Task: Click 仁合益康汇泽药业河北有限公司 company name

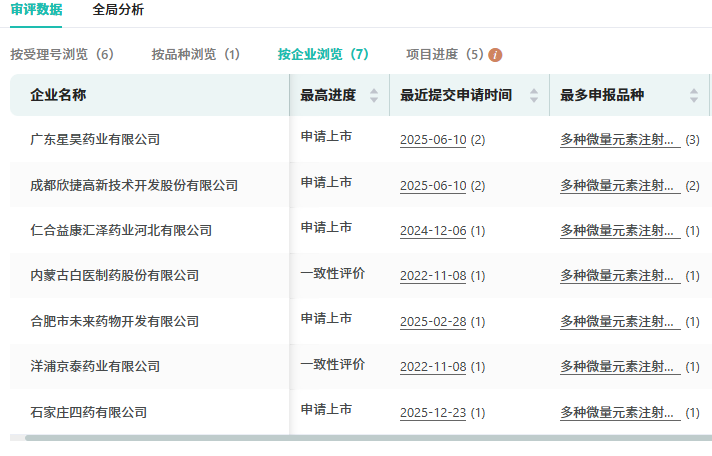Action: [121, 231]
